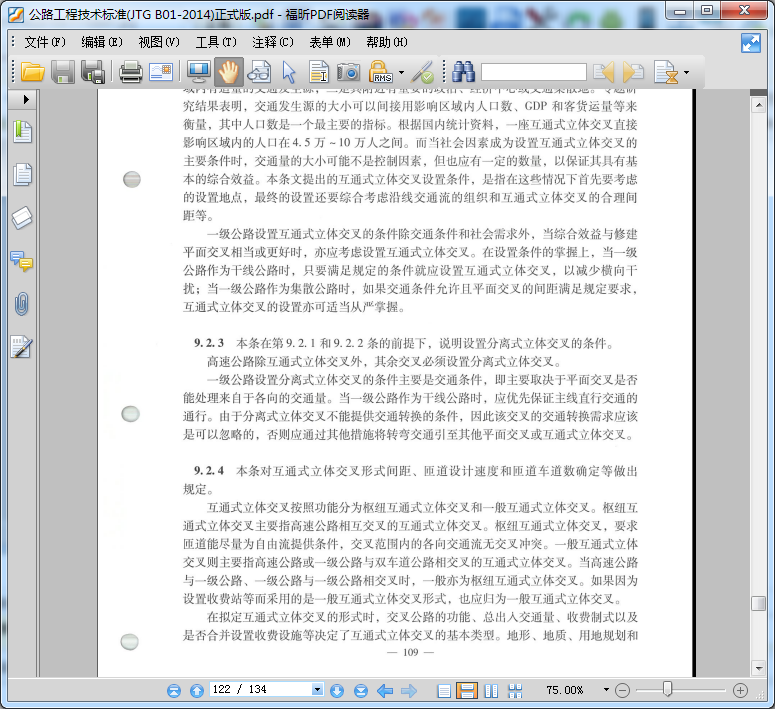Screen dimensions: 775x709
Task: Go to the last page
Action: click(x=361, y=690)
